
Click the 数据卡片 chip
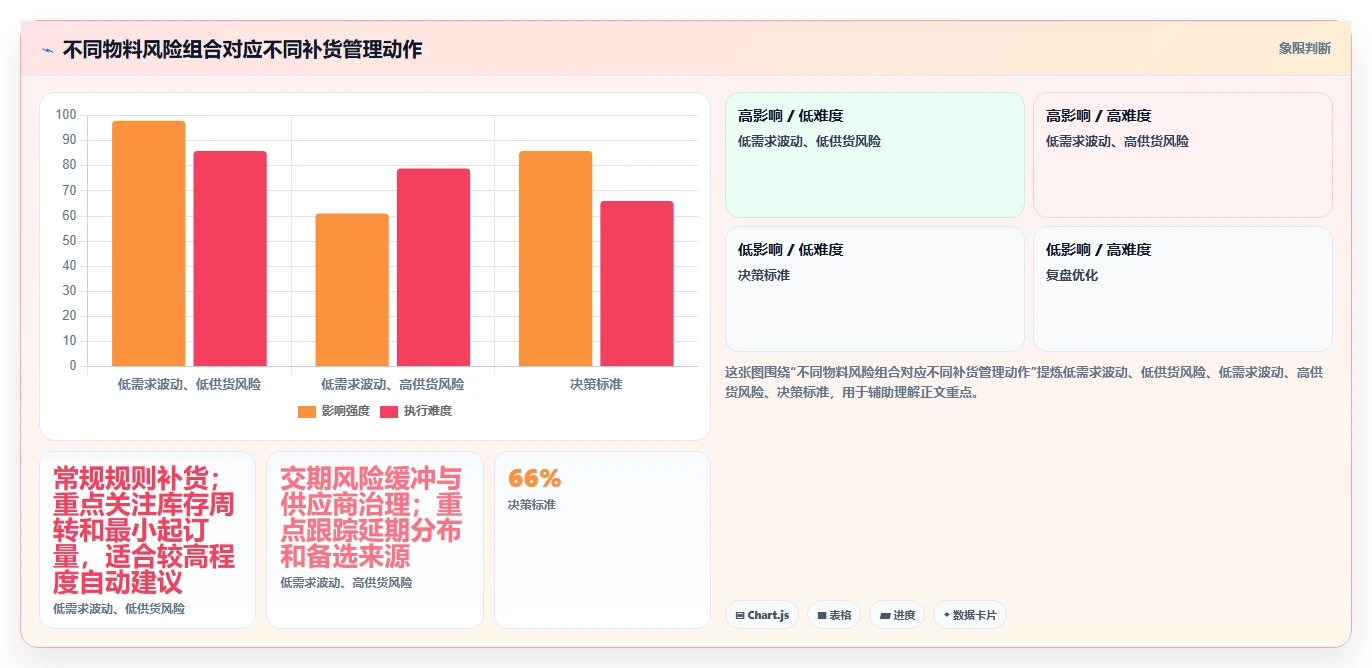pyautogui.click(x=970, y=615)
